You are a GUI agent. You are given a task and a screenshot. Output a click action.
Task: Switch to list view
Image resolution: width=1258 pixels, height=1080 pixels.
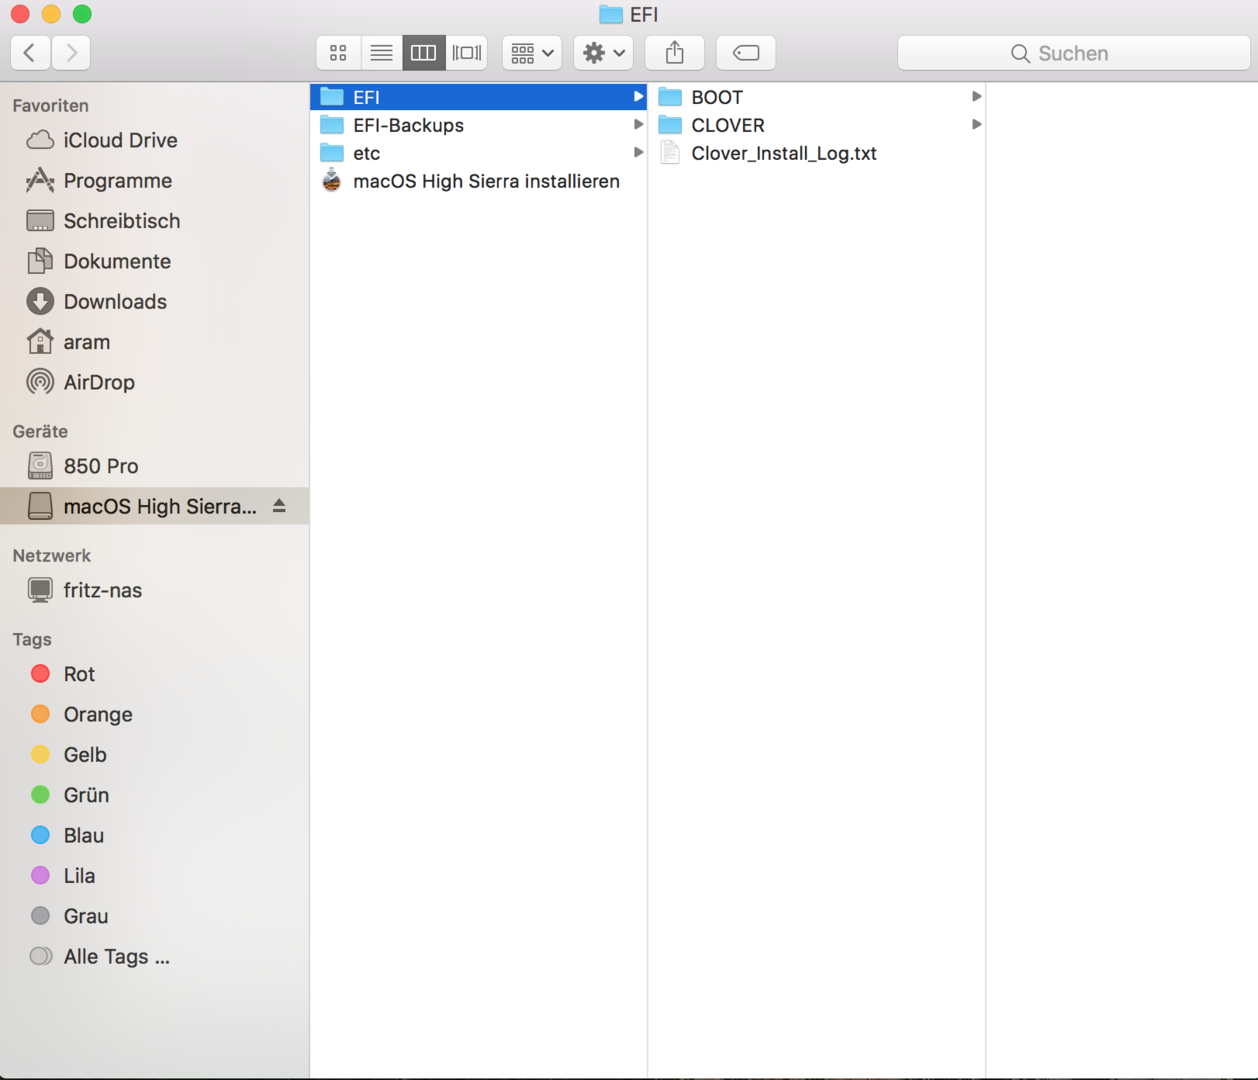[381, 53]
